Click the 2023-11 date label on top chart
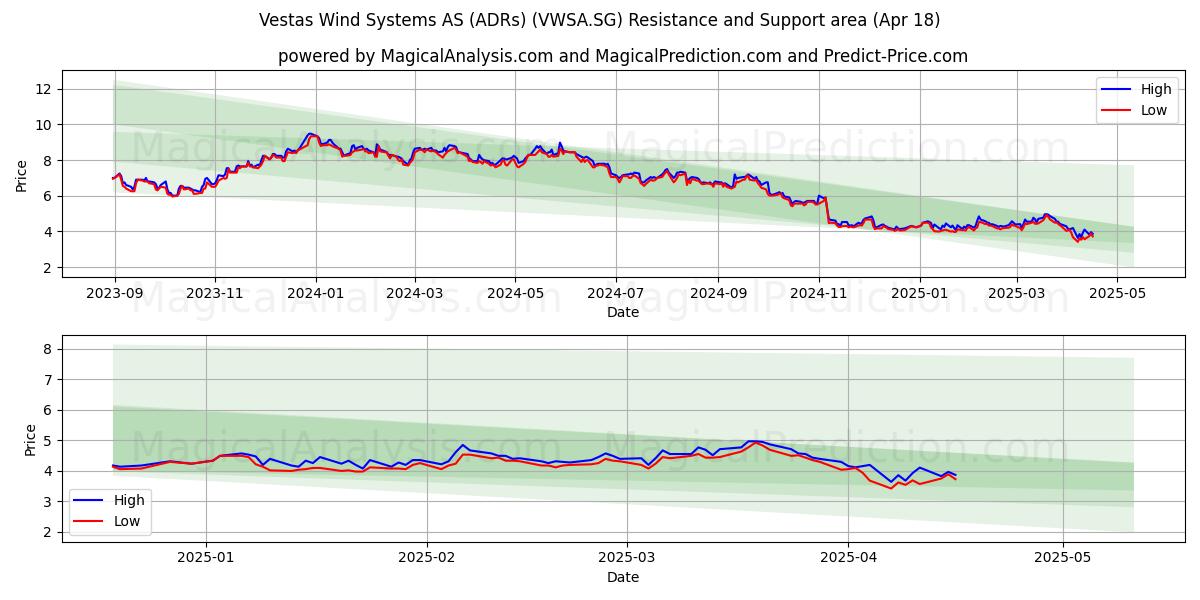This screenshot has height=600, width=1200. (x=215, y=294)
